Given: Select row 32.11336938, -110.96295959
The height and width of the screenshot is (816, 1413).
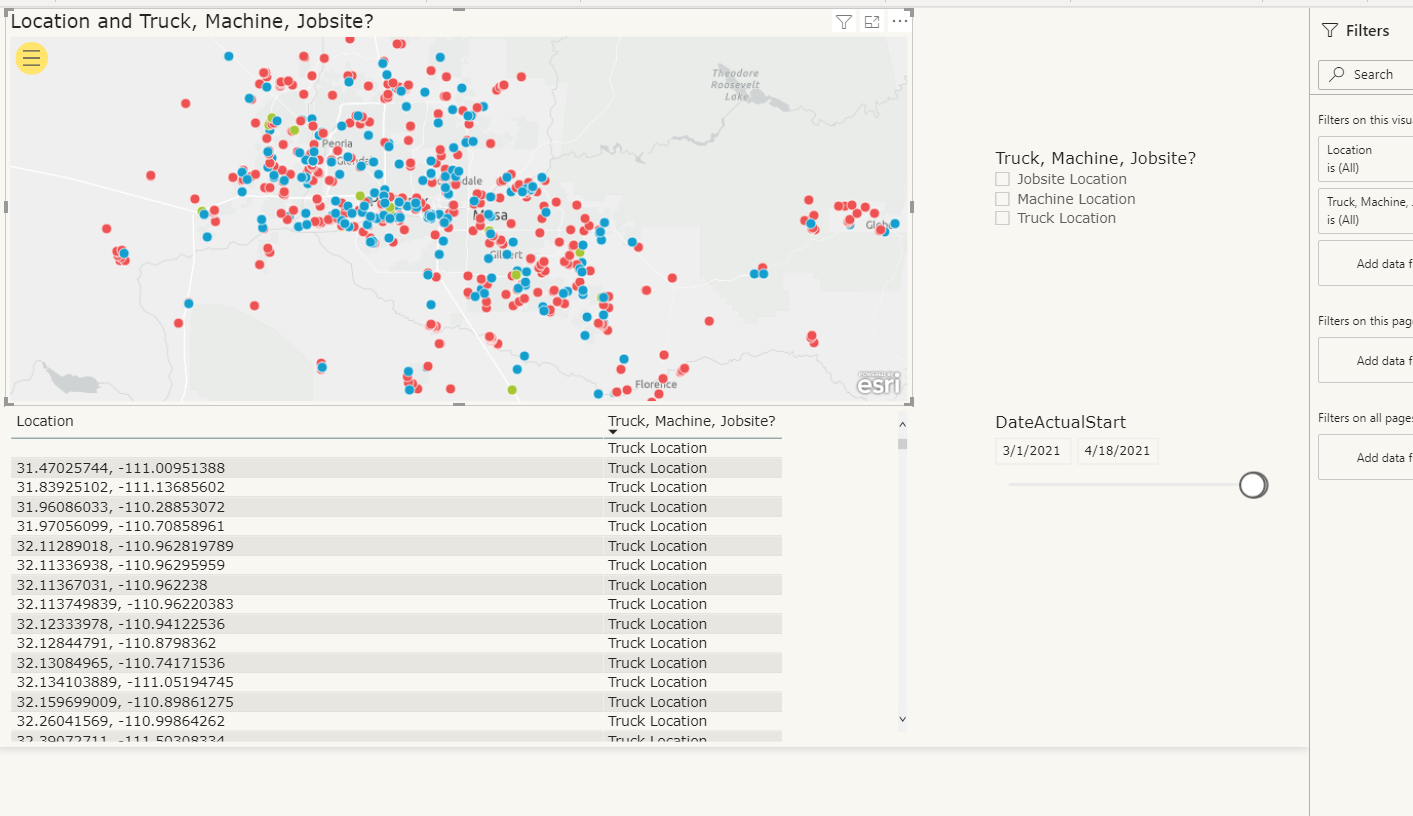Looking at the screenshot, I should 396,565.
